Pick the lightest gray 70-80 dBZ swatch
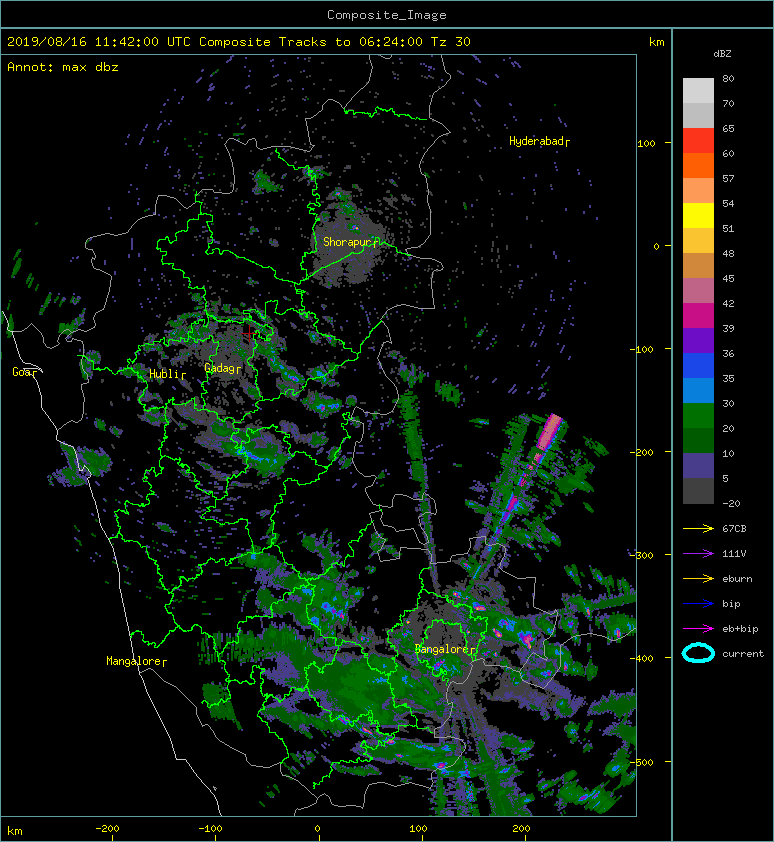774x842 pixels. (698, 91)
